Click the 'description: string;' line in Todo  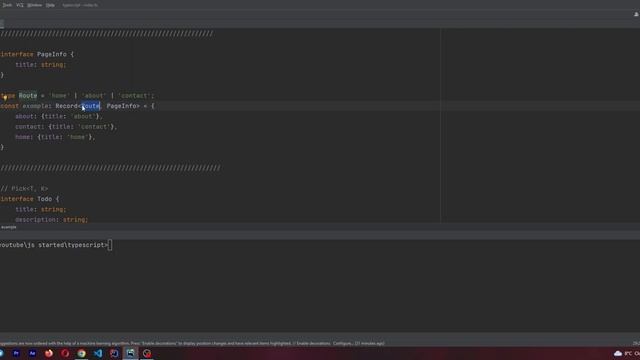[x=52, y=220]
